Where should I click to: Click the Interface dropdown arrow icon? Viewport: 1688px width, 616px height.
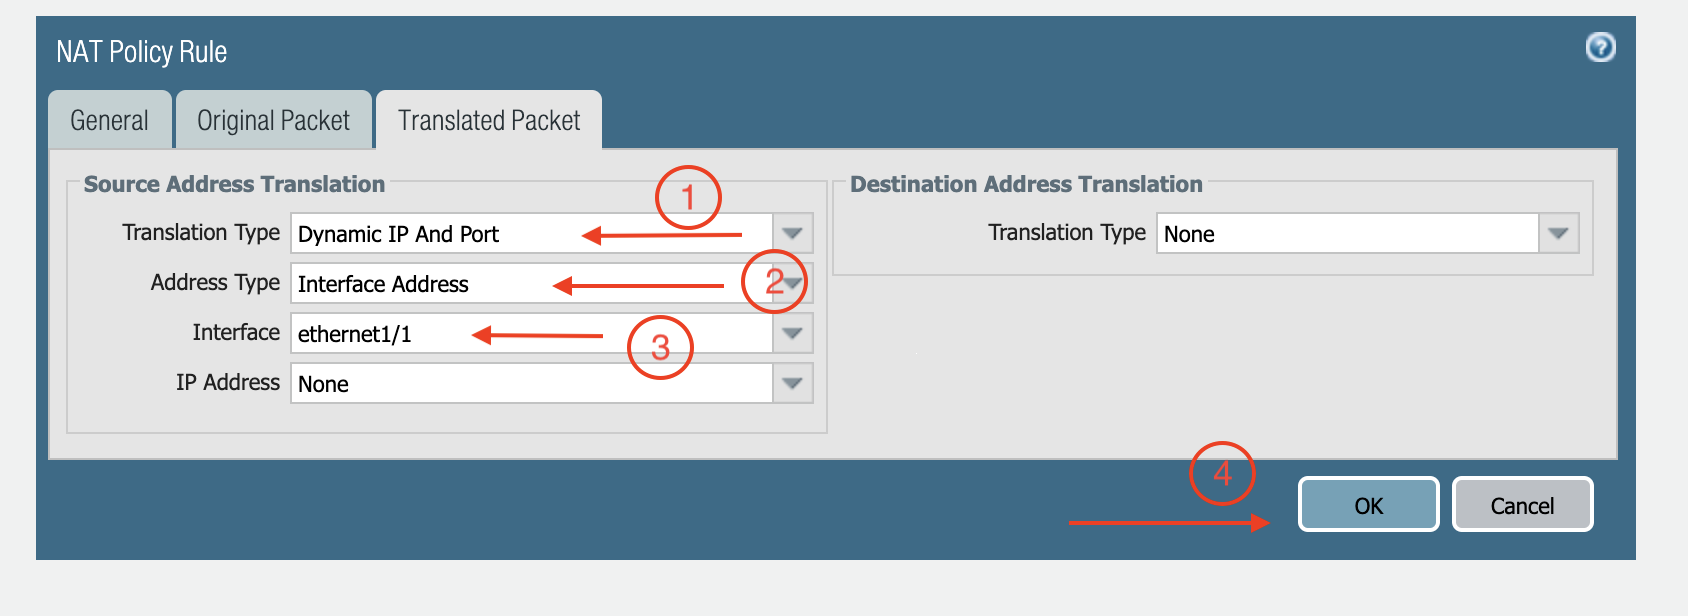(x=792, y=333)
